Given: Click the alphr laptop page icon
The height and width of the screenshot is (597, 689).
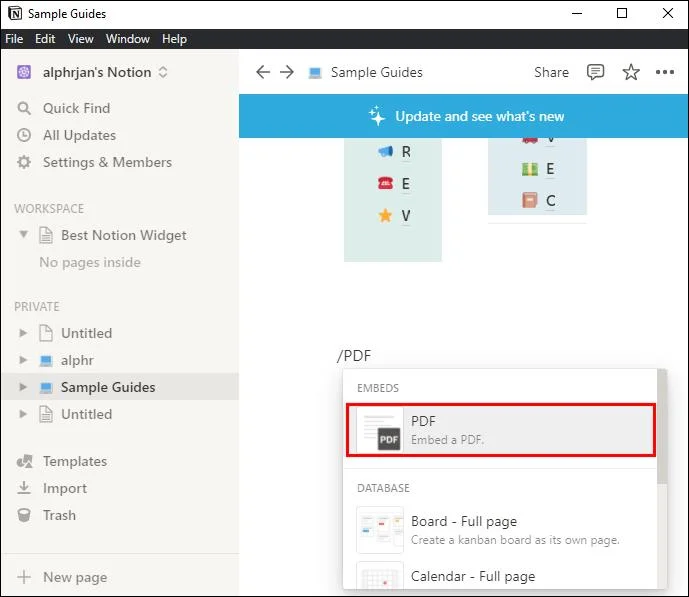Looking at the screenshot, I should 46,360.
